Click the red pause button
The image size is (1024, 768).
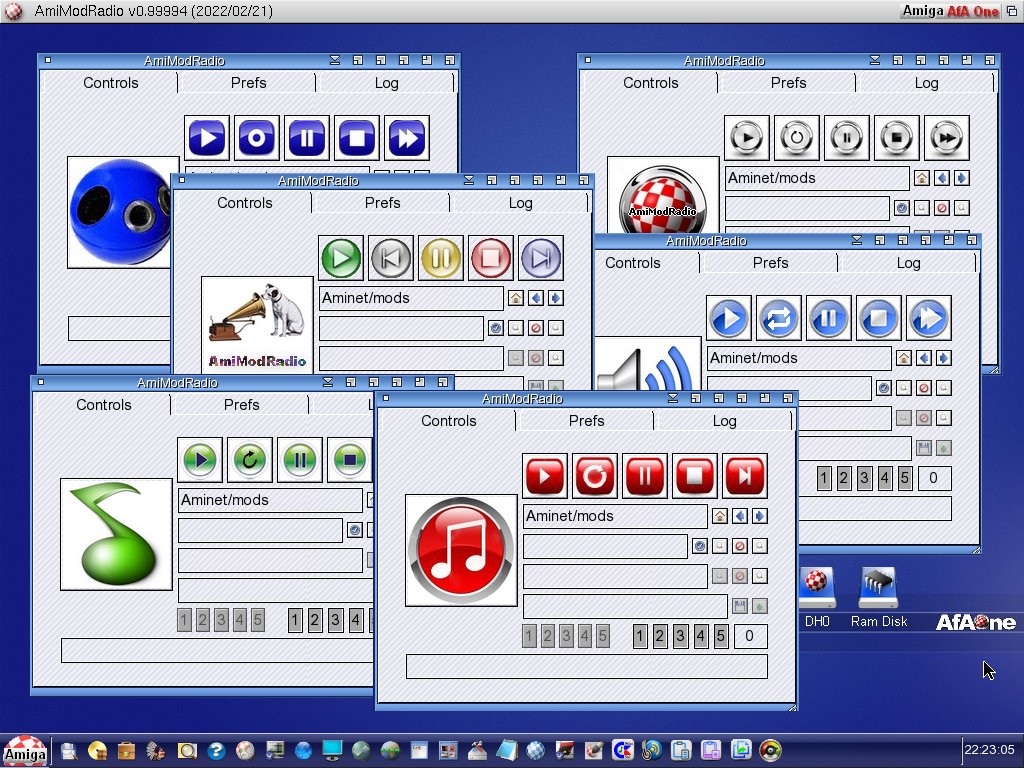645,476
